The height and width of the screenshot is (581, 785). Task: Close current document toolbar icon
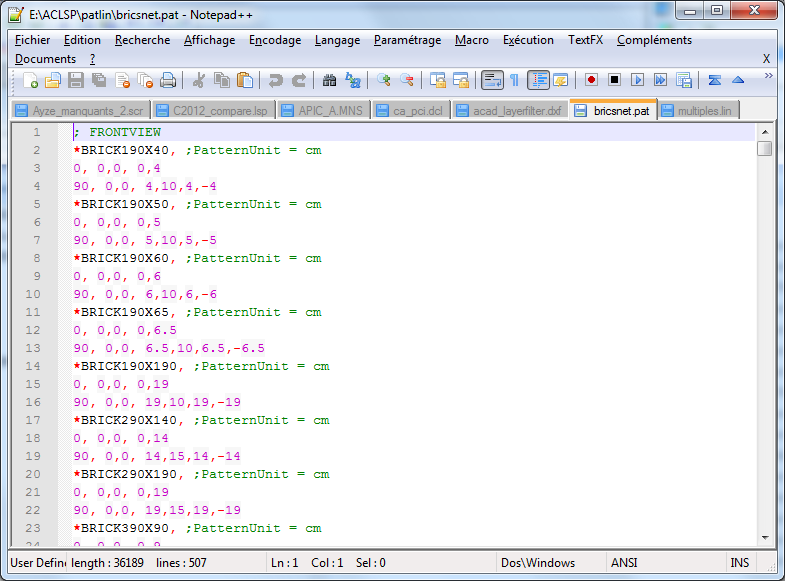point(122,80)
